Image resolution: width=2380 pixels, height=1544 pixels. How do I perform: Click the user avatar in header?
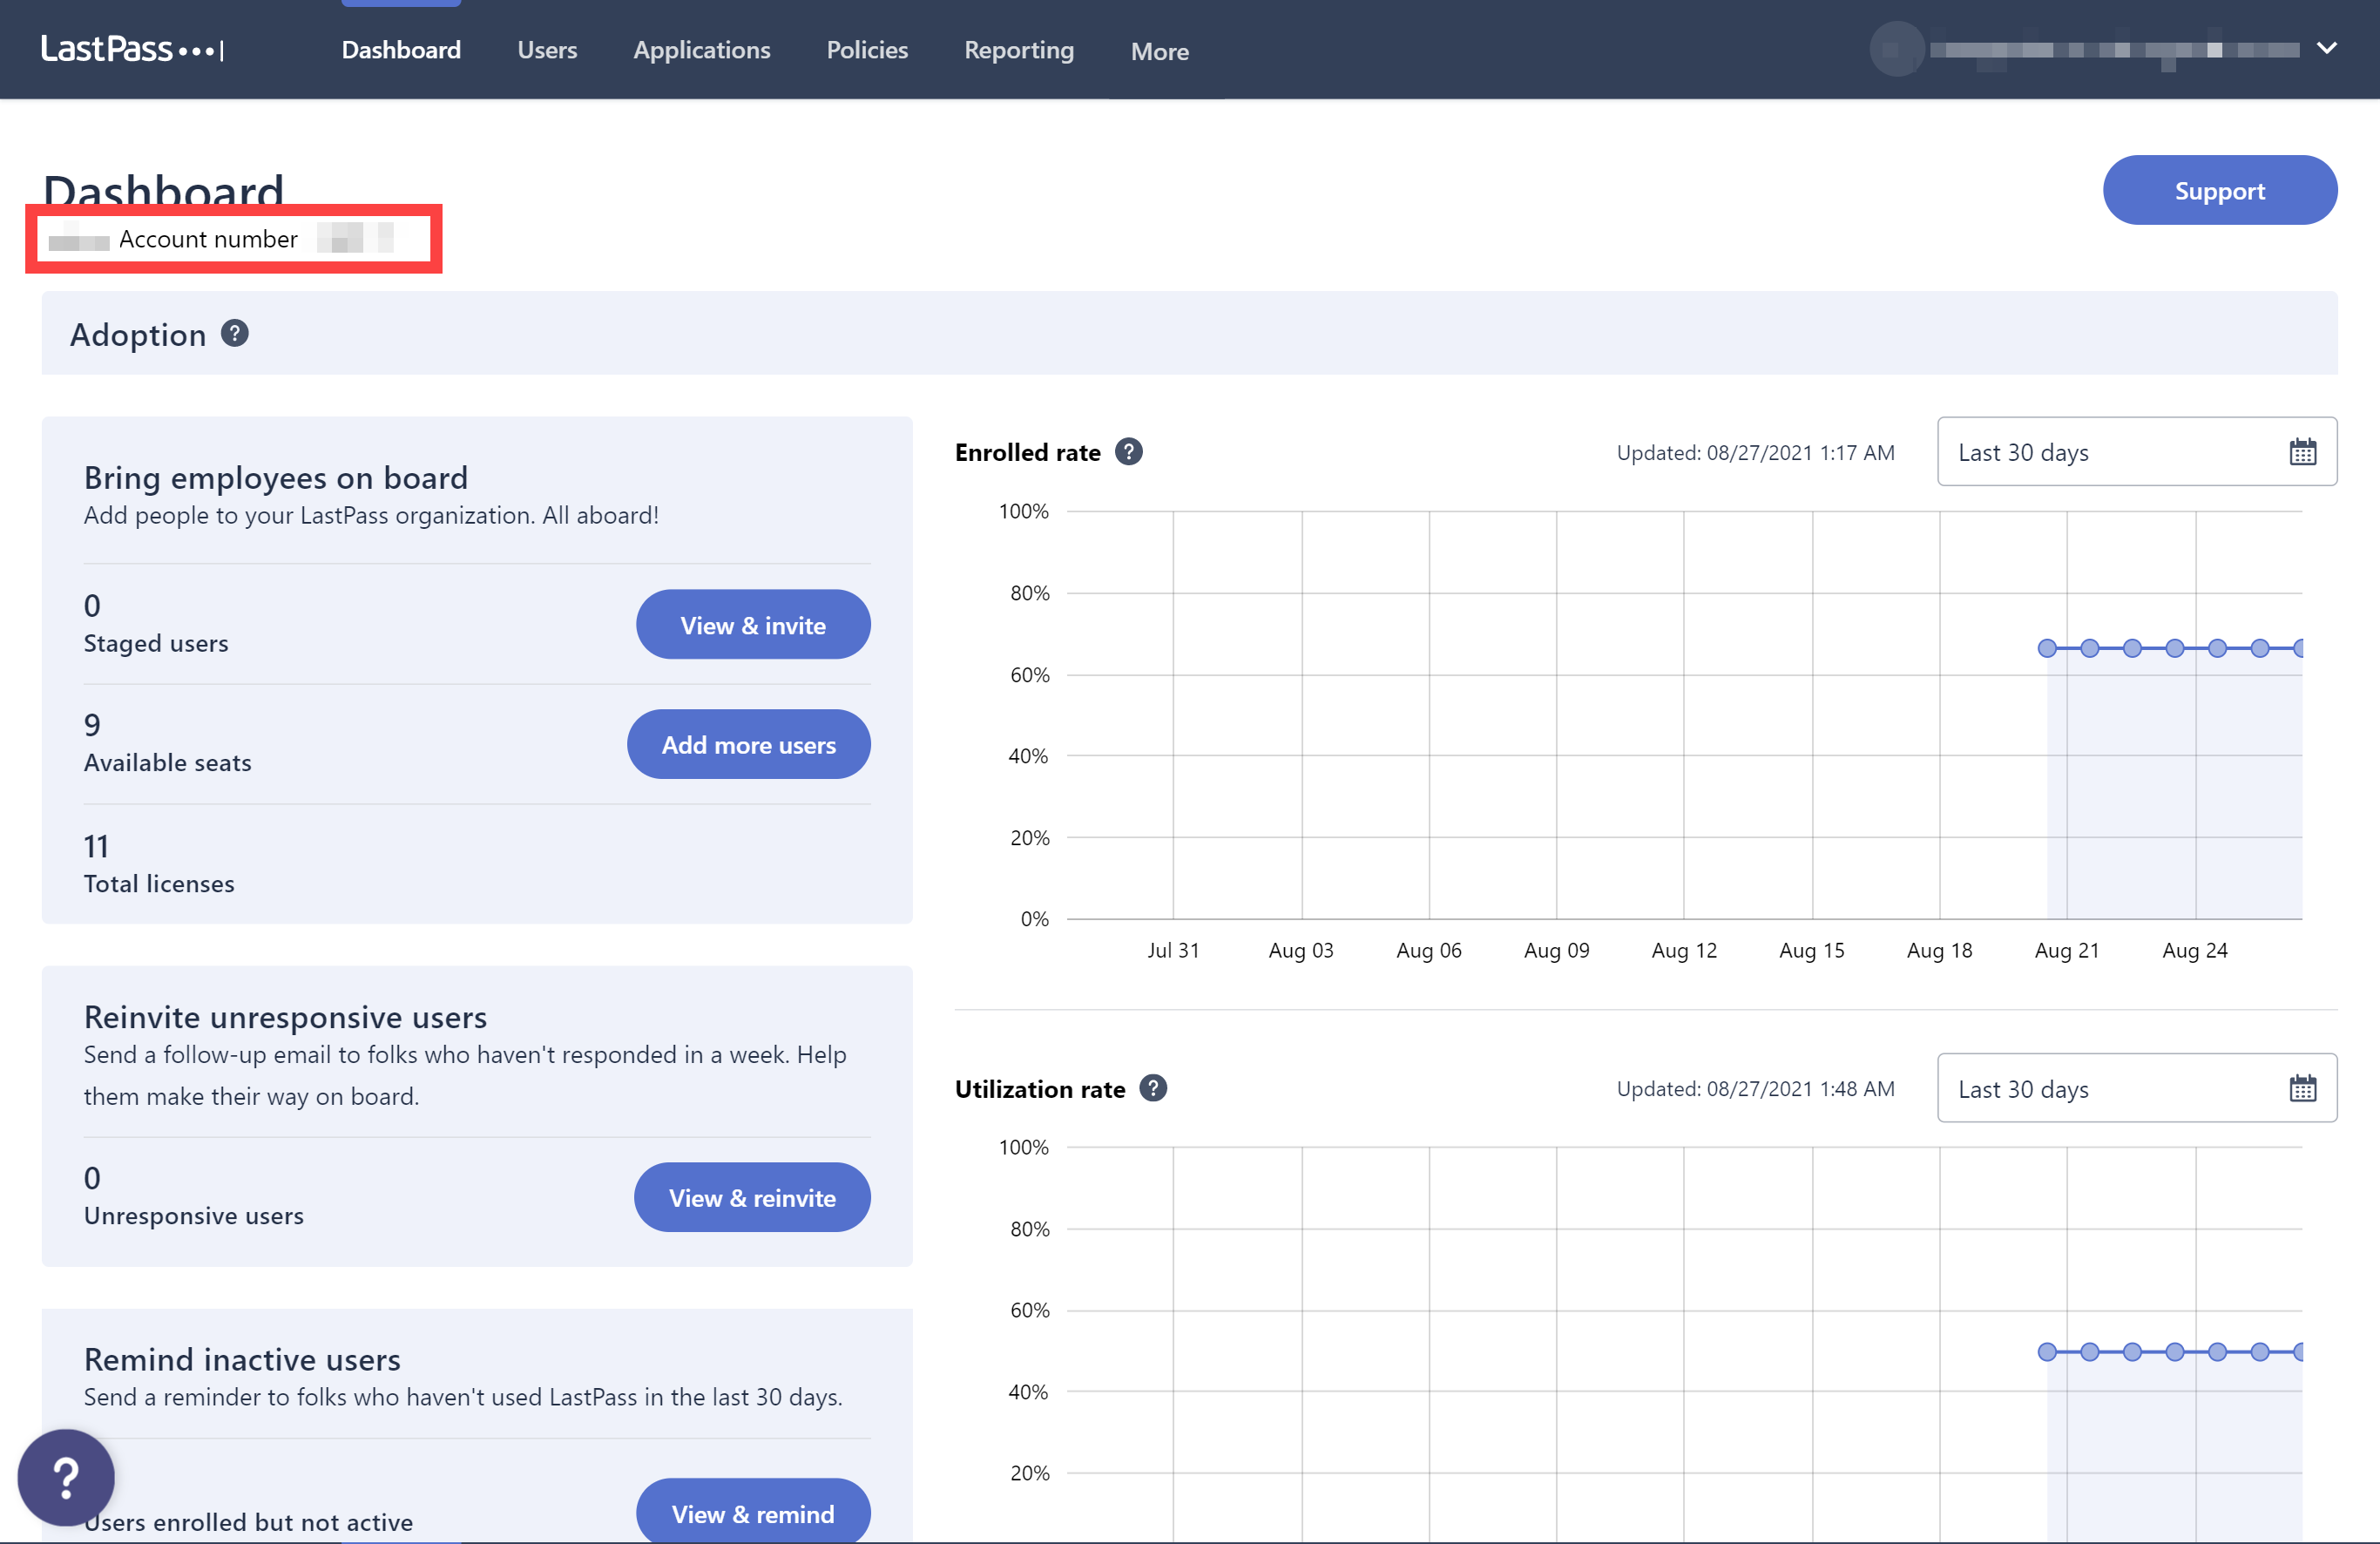pyautogui.click(x=1896, y=48)
